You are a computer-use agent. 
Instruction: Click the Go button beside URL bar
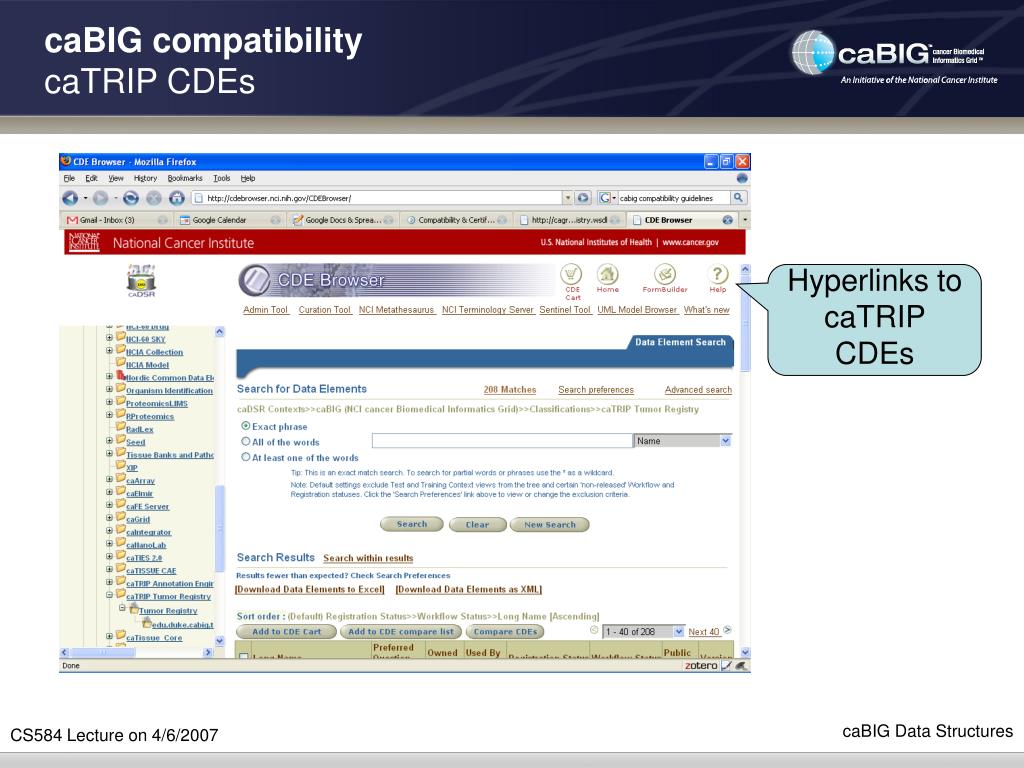pos(583,198)
